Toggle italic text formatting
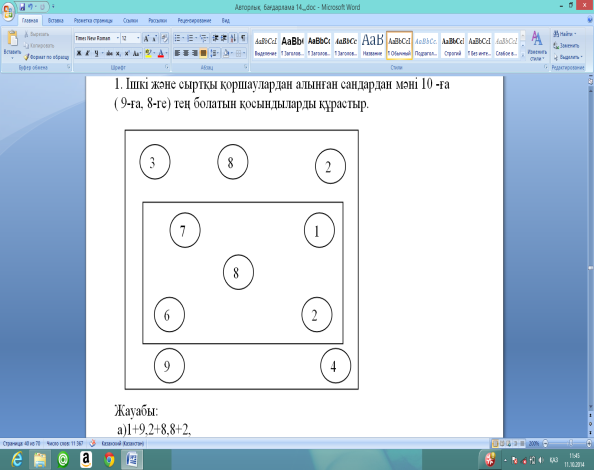 click(x=88, y=53)
